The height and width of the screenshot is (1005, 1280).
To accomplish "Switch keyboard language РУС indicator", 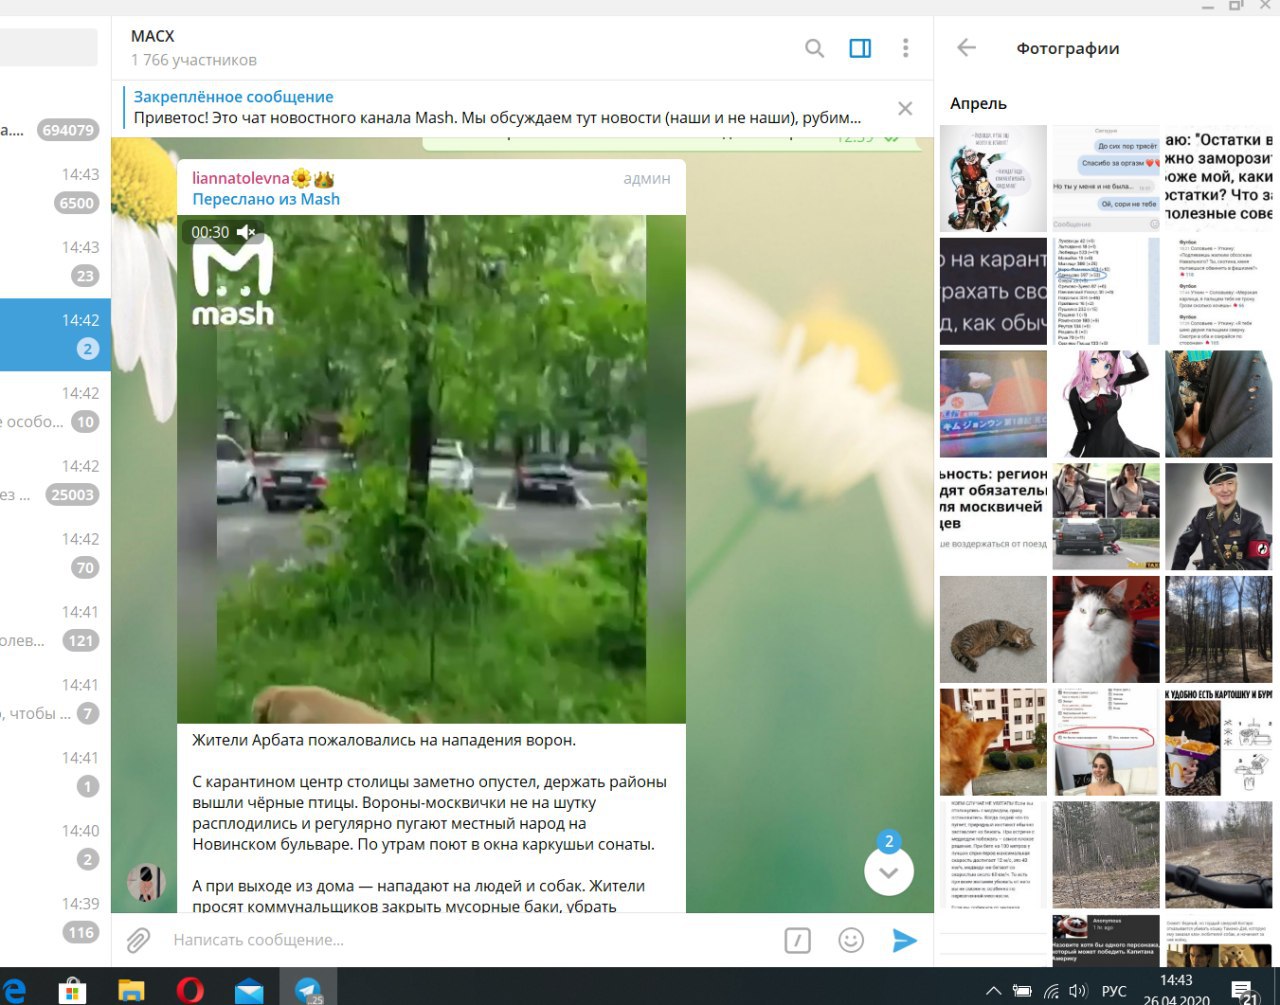I will [1113, 991].
